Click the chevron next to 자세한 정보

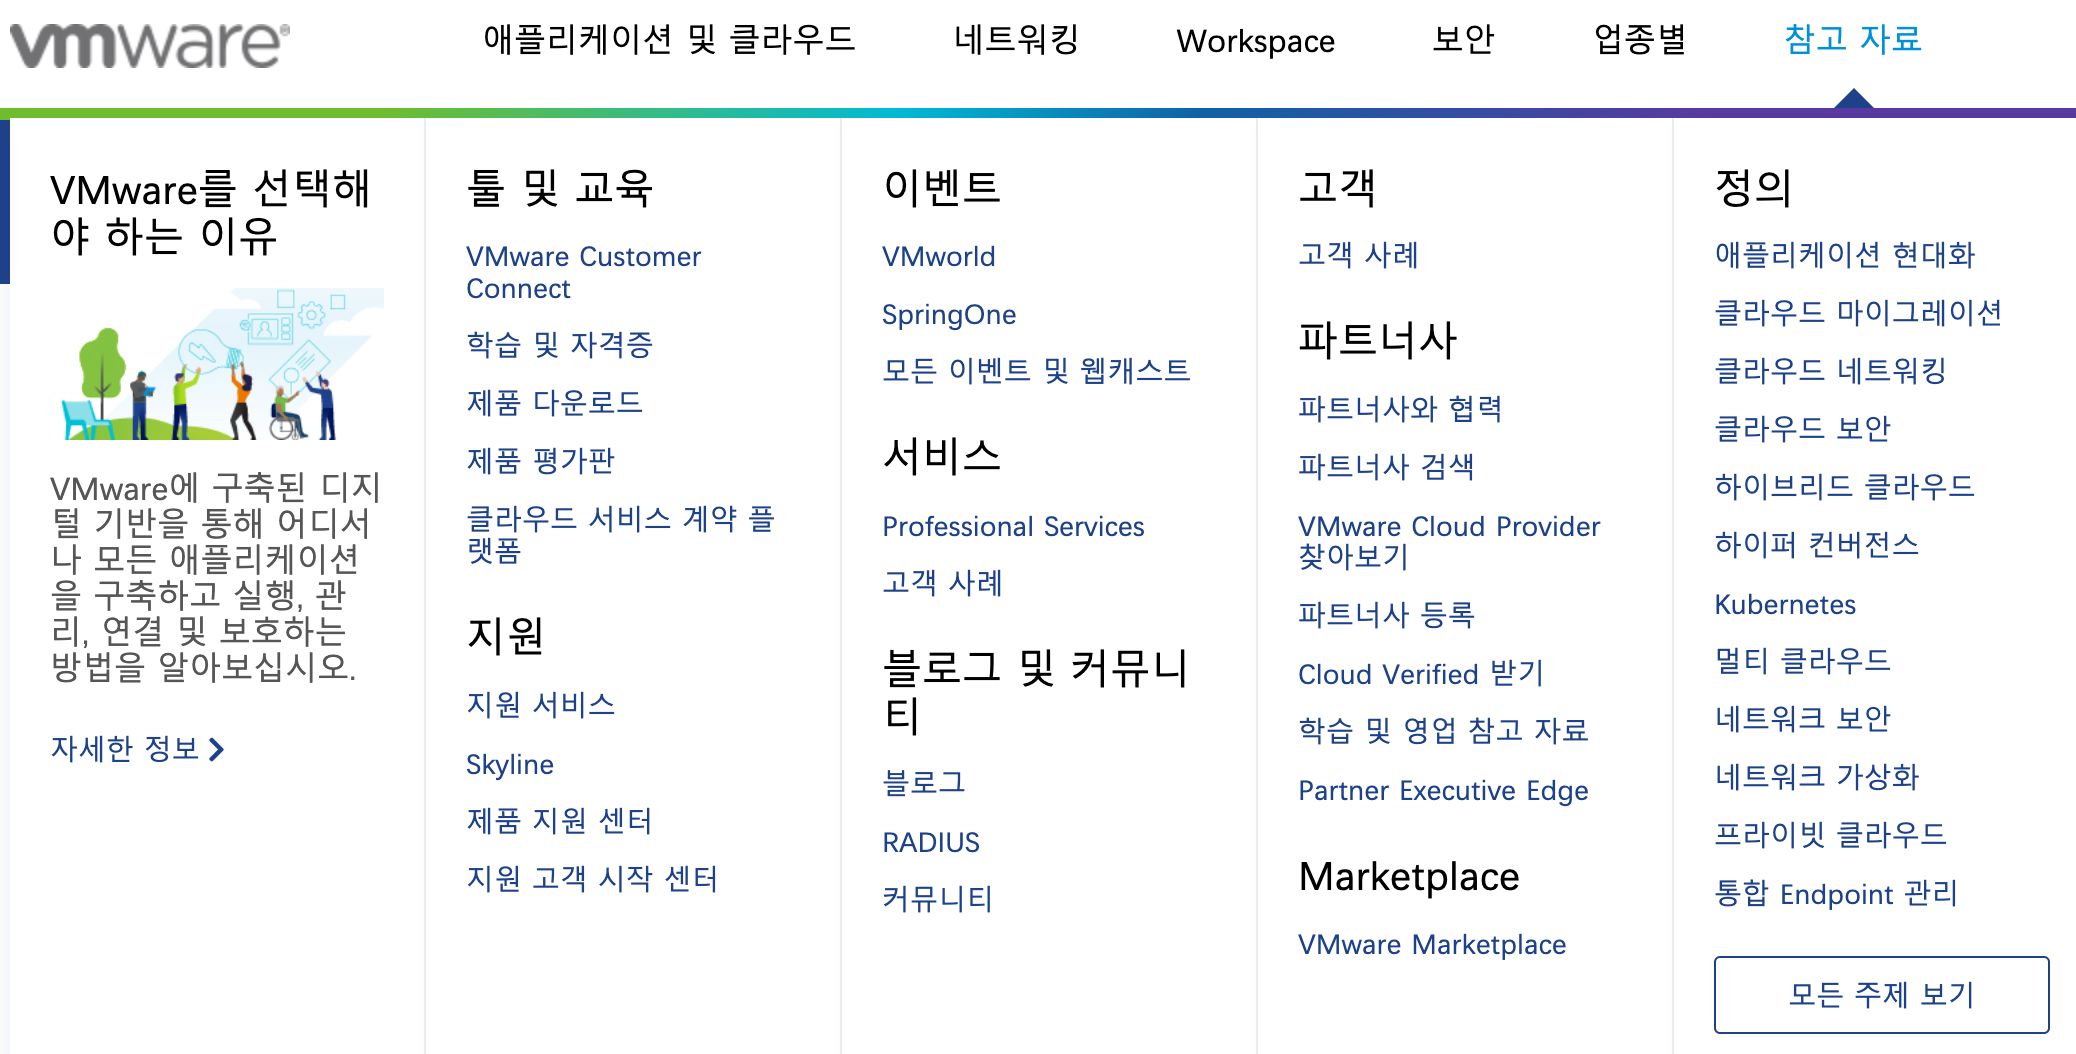(x=216, y=749)
